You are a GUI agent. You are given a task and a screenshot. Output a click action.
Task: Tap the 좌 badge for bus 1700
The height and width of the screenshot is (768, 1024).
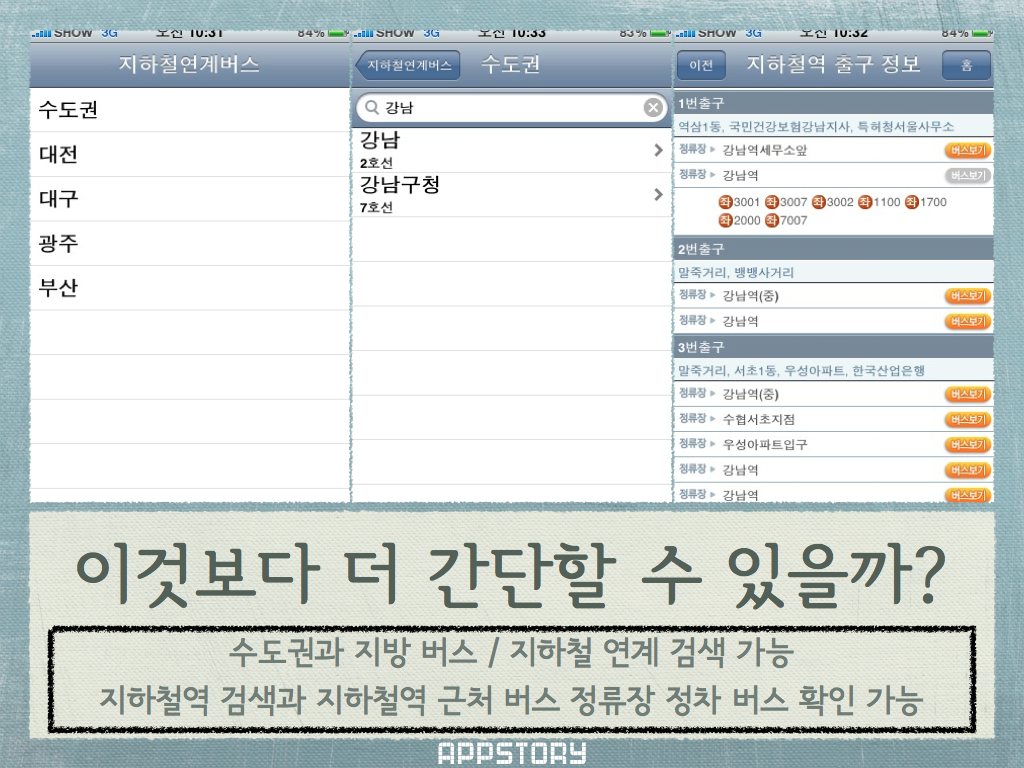pos(912,202)
